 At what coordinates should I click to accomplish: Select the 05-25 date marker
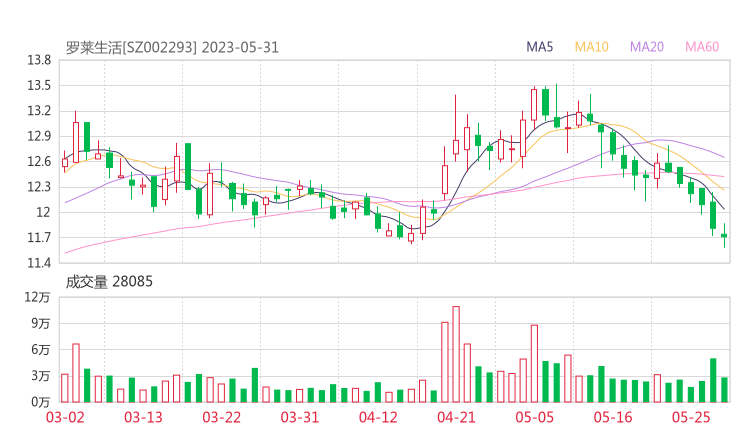pos(690,418)
